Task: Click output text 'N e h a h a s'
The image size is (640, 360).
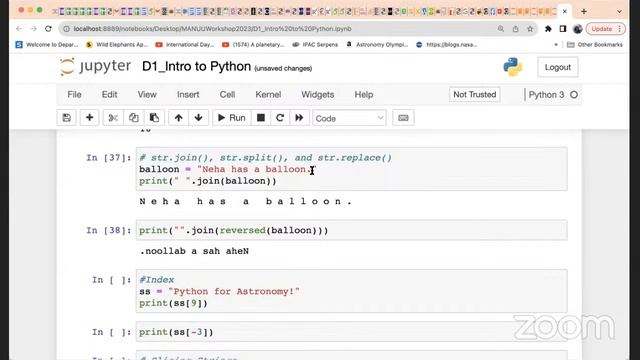Action: 245,201
